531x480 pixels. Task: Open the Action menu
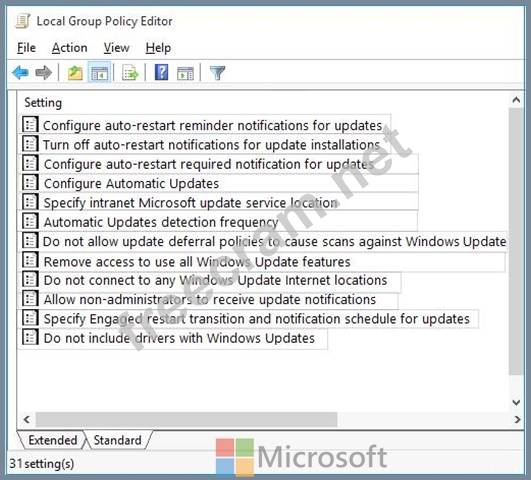coord(69,48)
